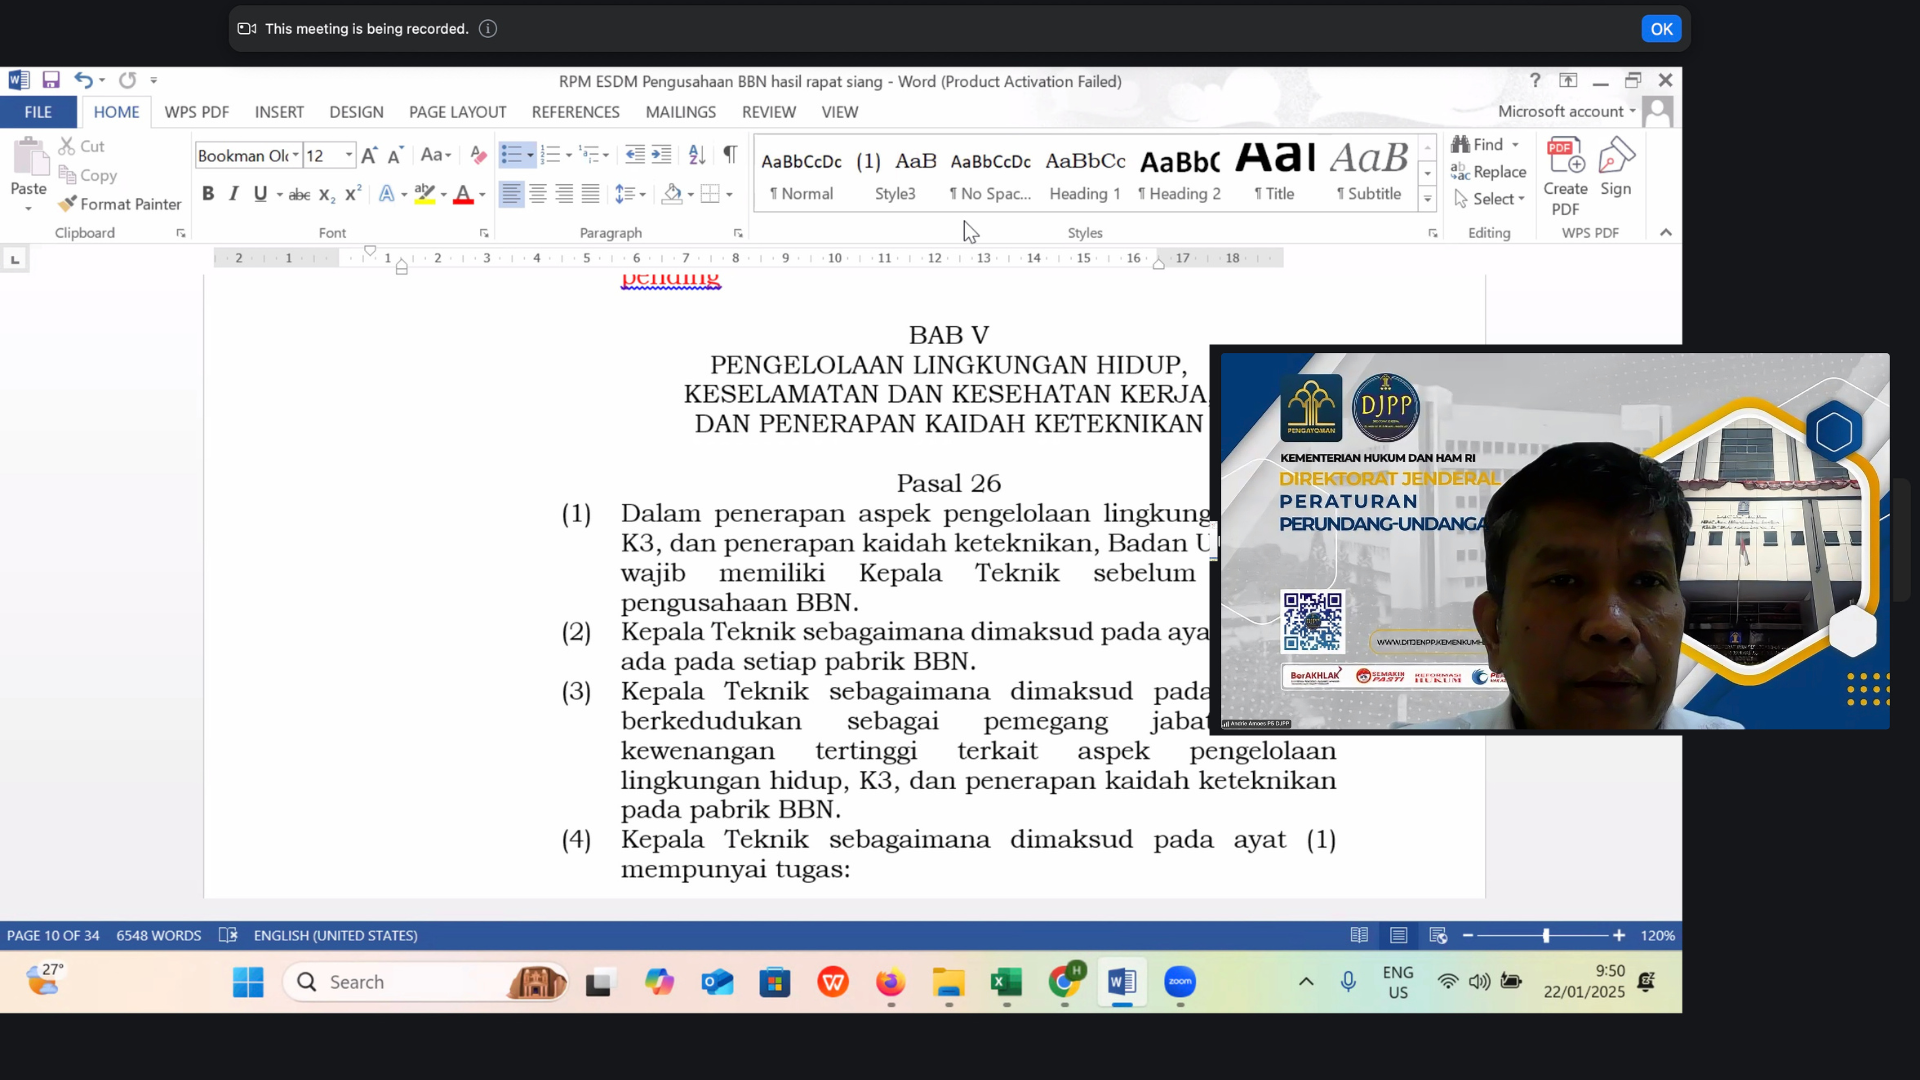Expand the numbering list dropdown arrow
Image resolution: width=1920 pixels, height=1080 pixels.
coord(569,155)
